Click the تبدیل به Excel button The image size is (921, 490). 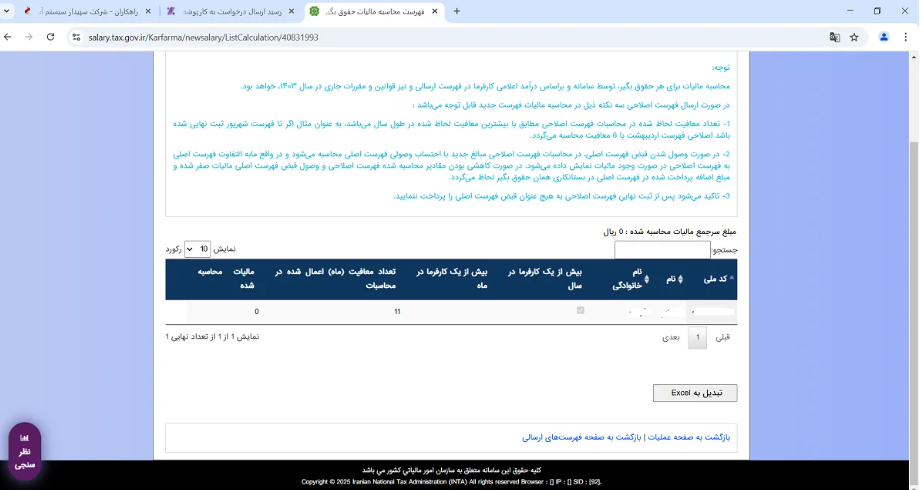(695, 393)
